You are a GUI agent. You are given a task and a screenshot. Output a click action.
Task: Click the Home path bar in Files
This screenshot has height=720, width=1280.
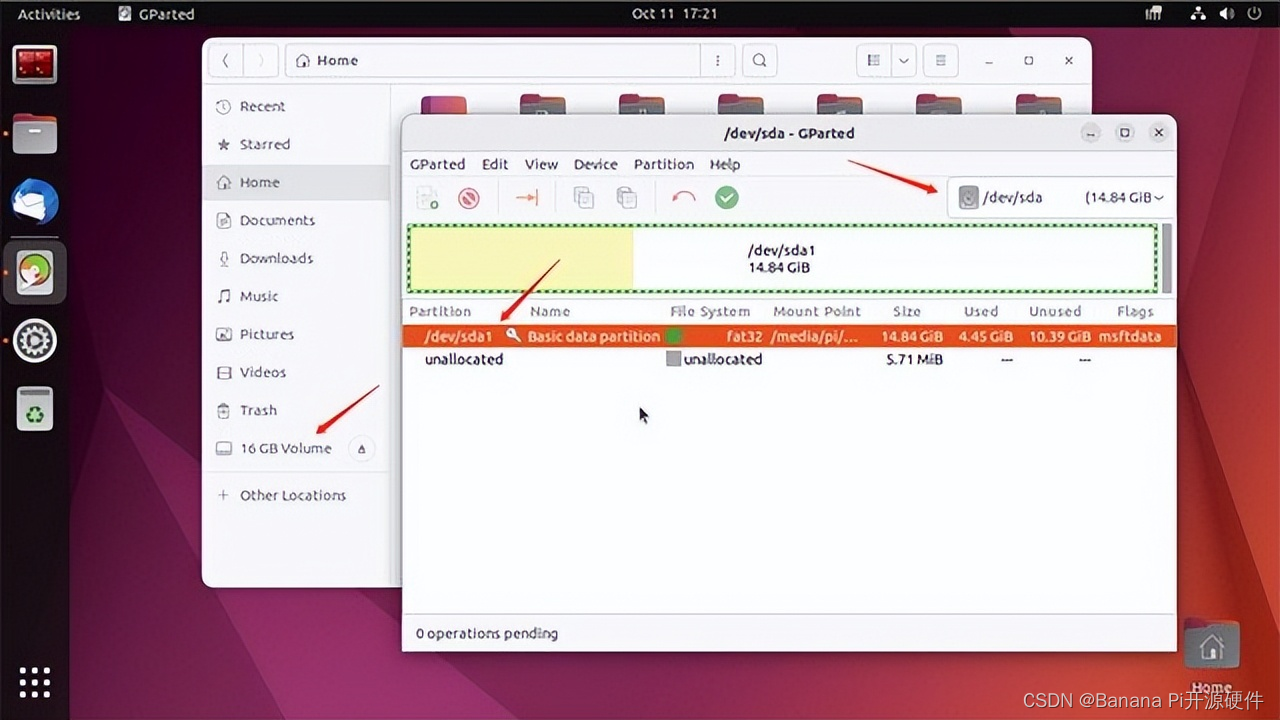(492, 60)
